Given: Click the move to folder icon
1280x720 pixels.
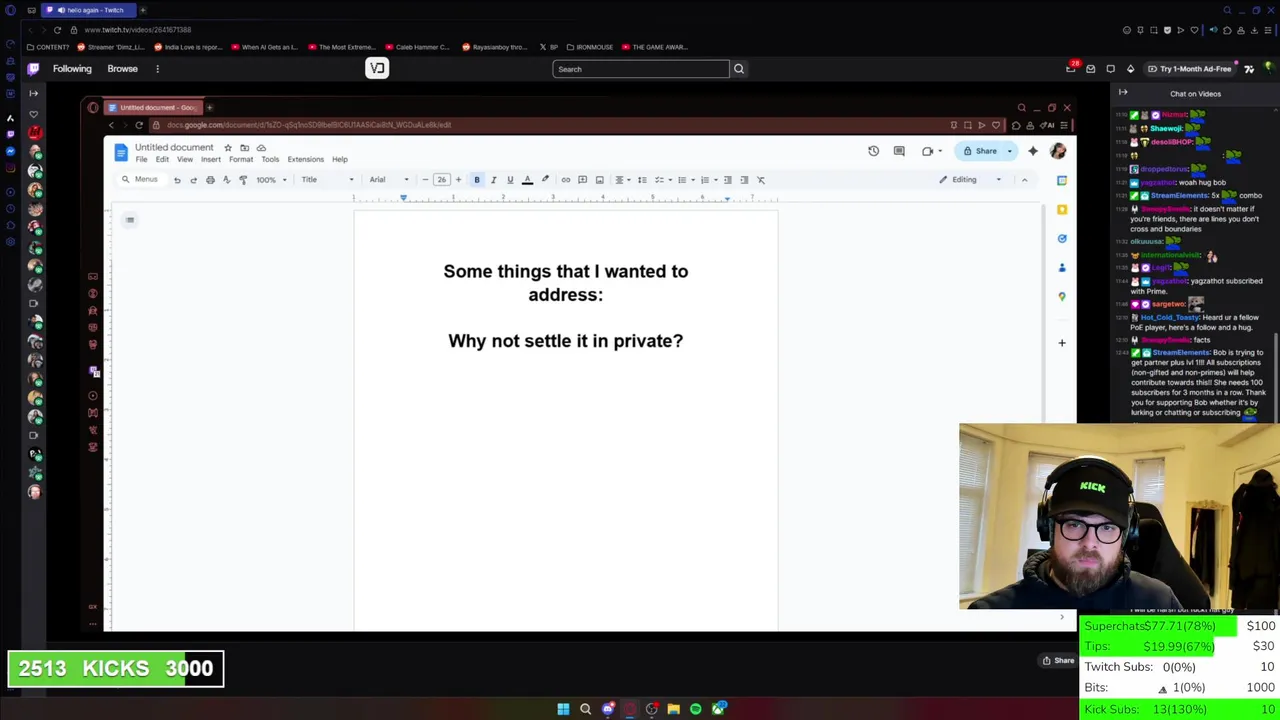Looking at the screenshot, I should pos(244,148).
